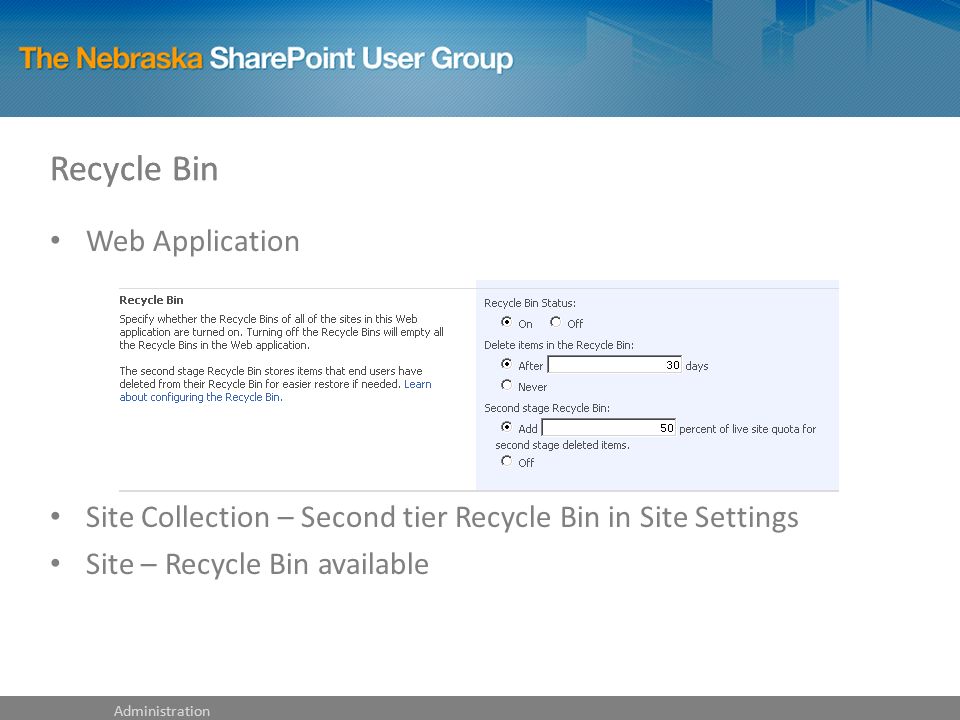Click the percent field showing 50

pos(609,428)
